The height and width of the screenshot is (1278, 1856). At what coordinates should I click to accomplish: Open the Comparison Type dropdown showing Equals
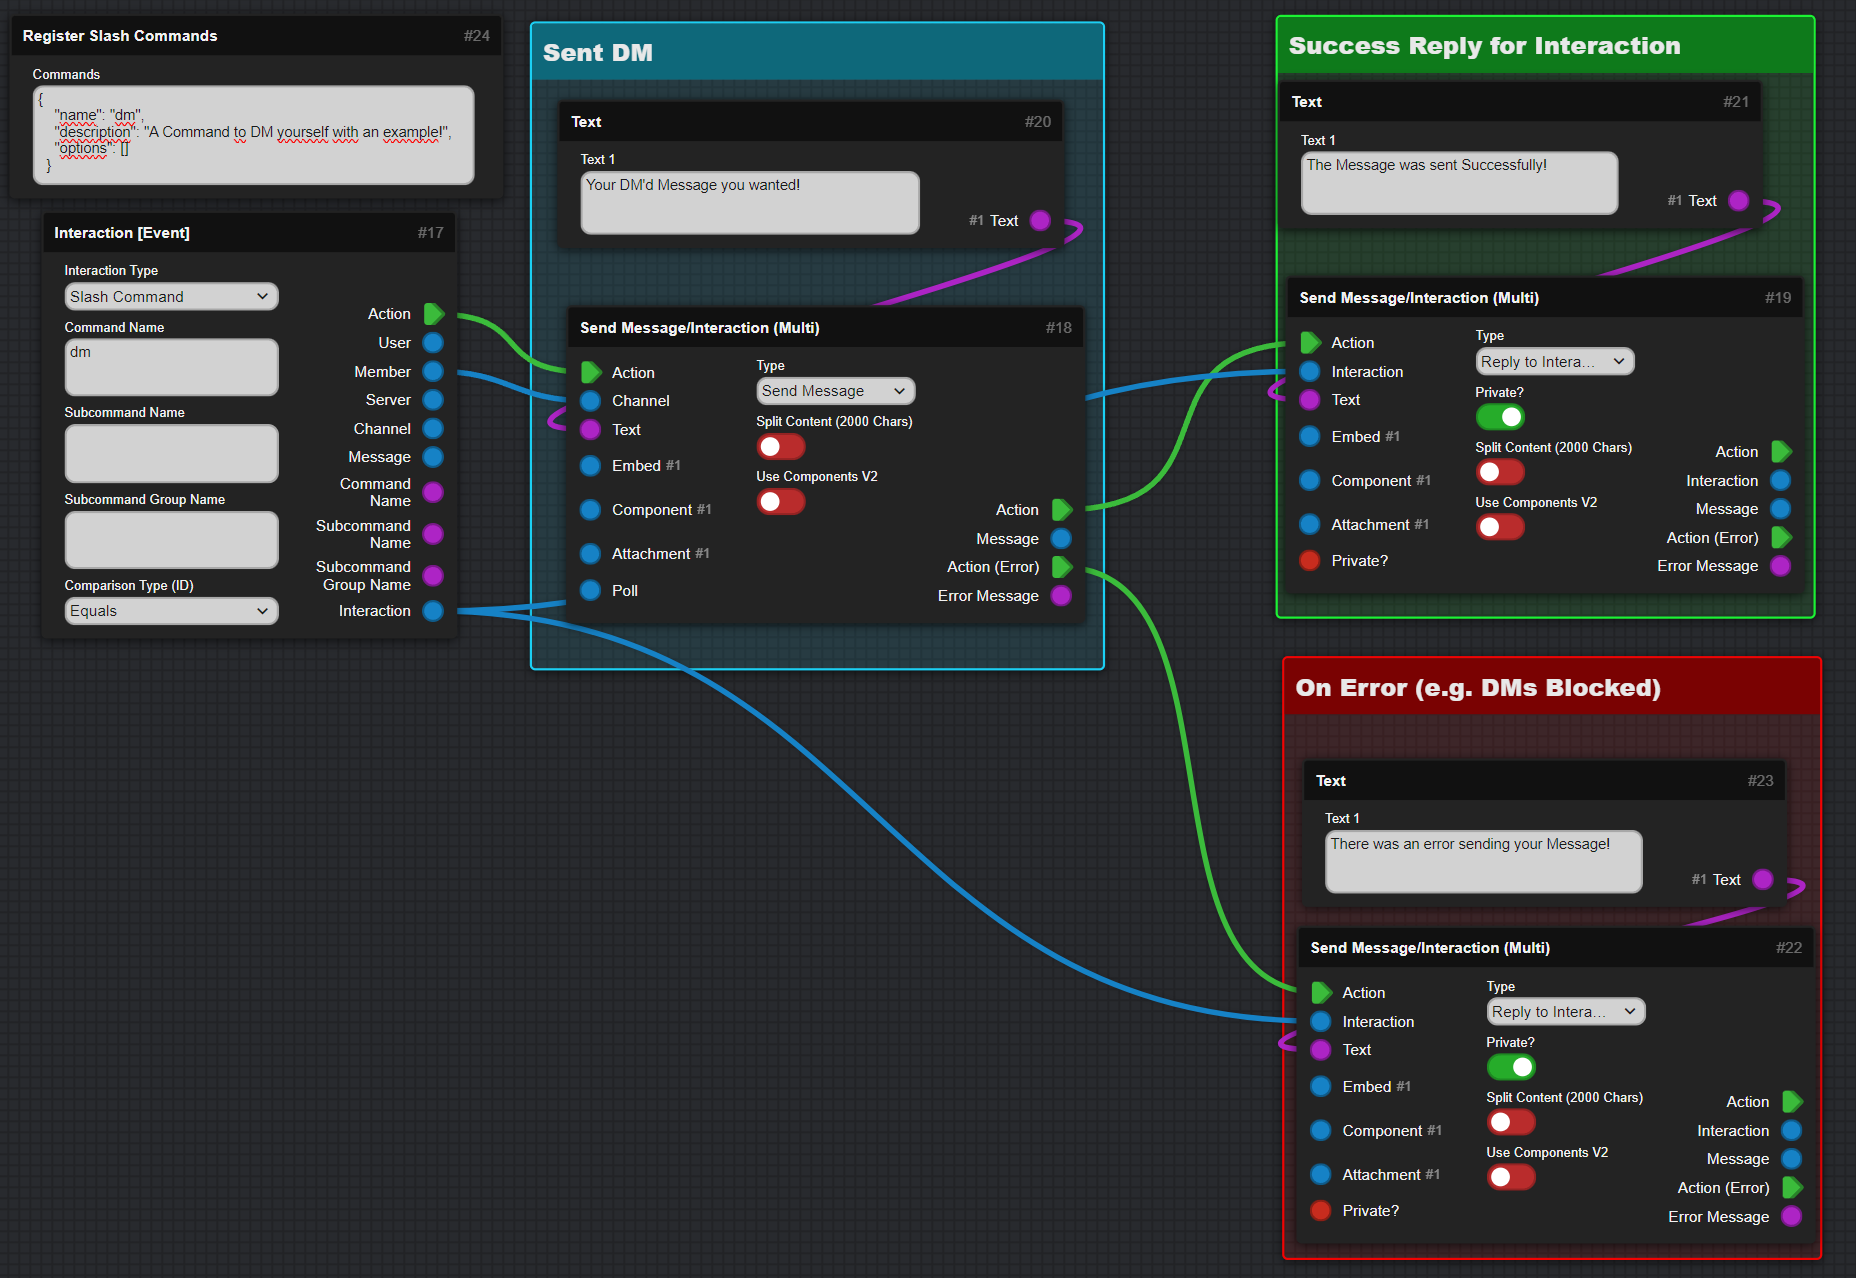pyautogui.click(x=171, y=611)
